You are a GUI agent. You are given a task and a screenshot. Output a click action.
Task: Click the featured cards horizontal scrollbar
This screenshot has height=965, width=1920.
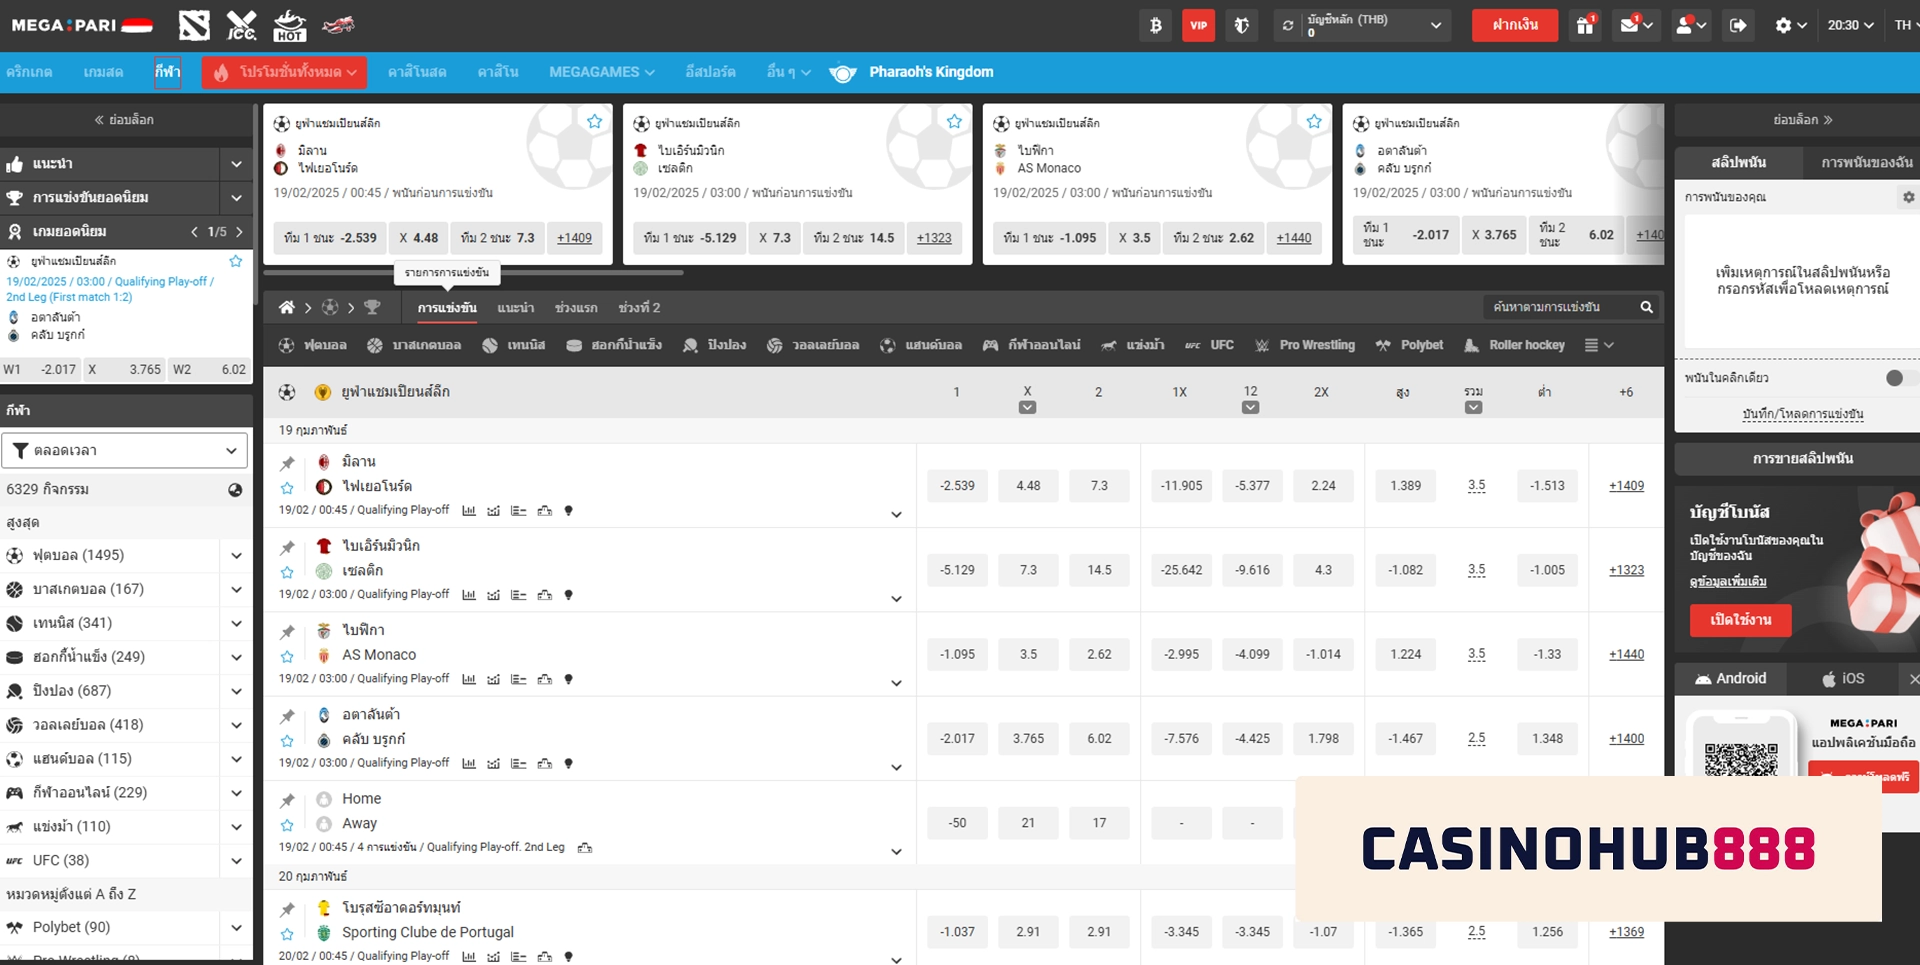coord(474,272)
